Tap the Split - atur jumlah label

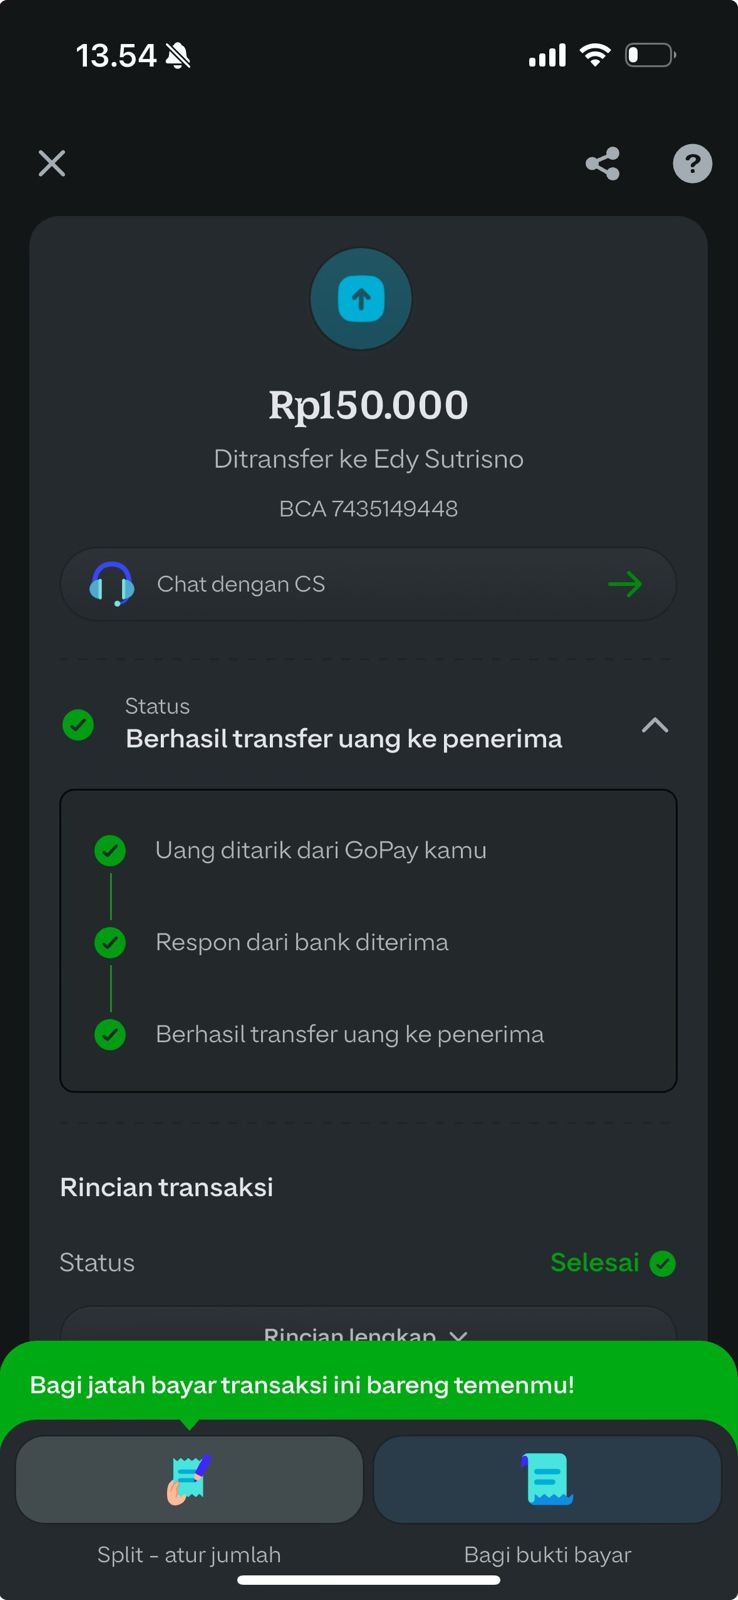(189, 1555)
